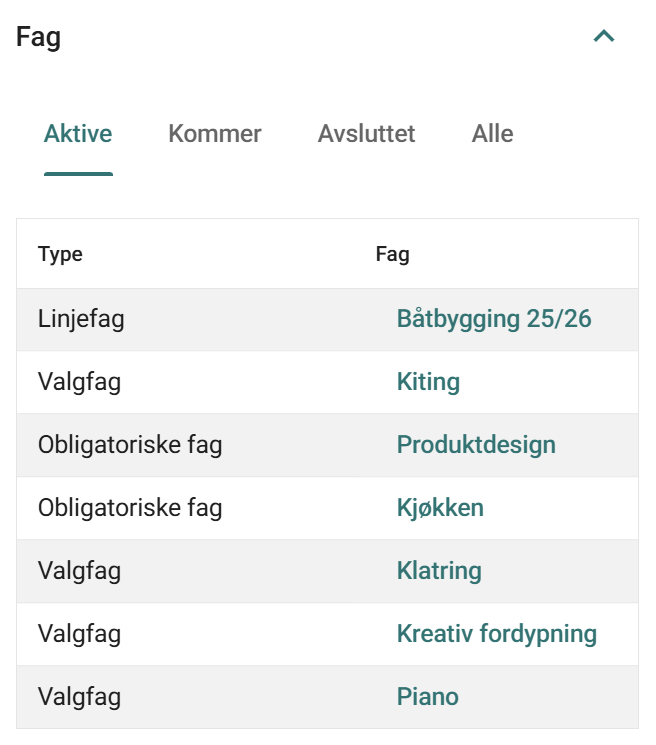Collapse the Fag section chevron
The image size is (656, 745).
pos(604,37)
